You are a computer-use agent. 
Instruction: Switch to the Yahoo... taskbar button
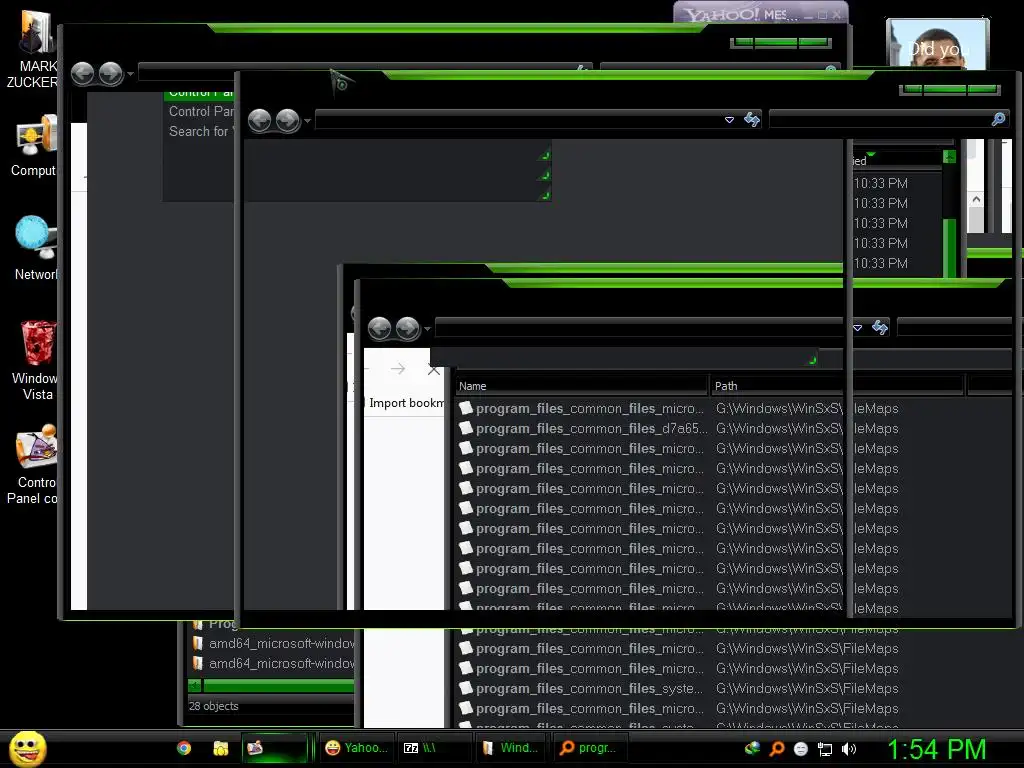(357, 748)
